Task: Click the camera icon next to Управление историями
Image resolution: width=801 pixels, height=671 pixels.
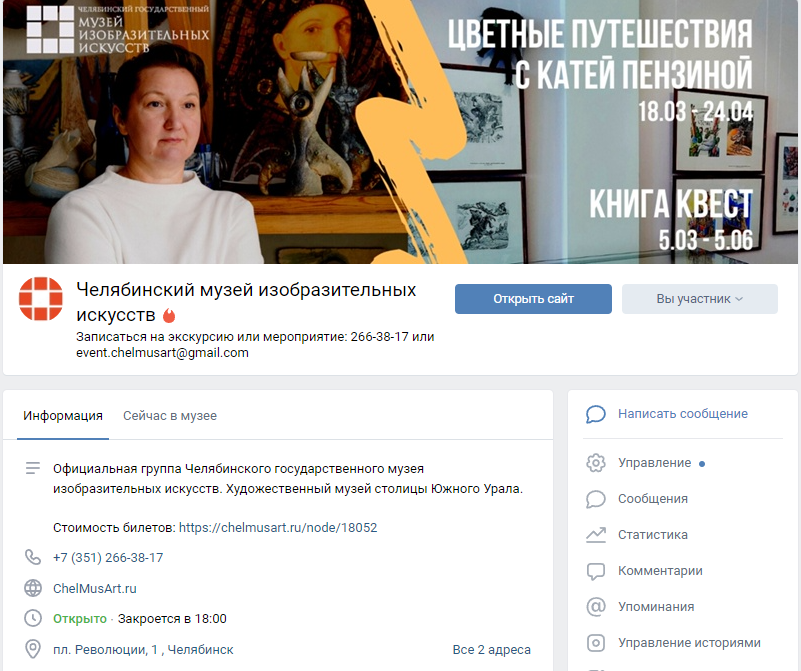Action: coord(596,642)
